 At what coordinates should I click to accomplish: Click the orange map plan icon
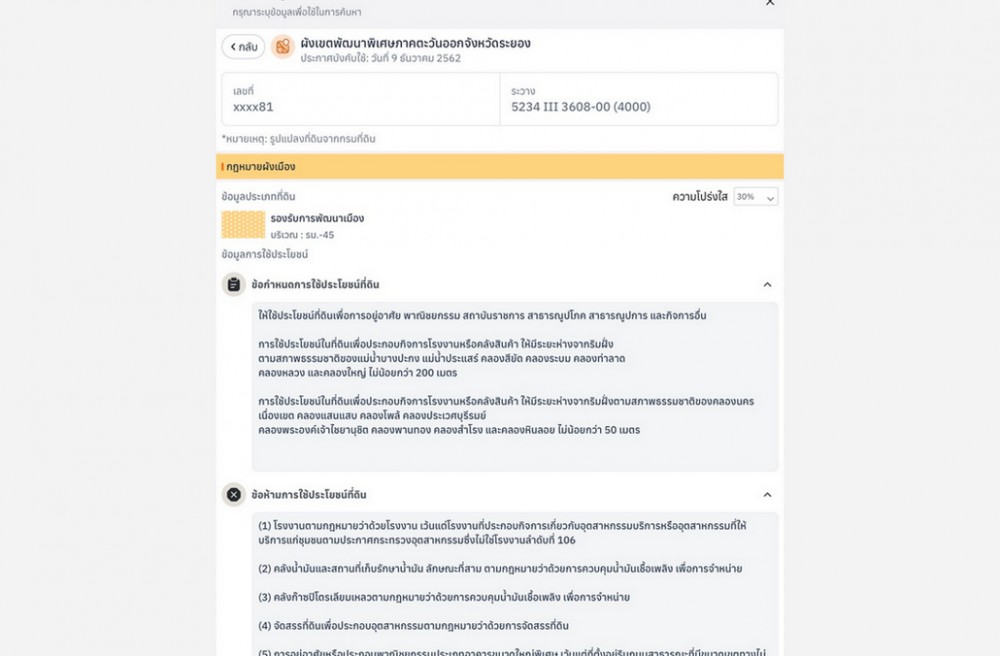point(283,47)
